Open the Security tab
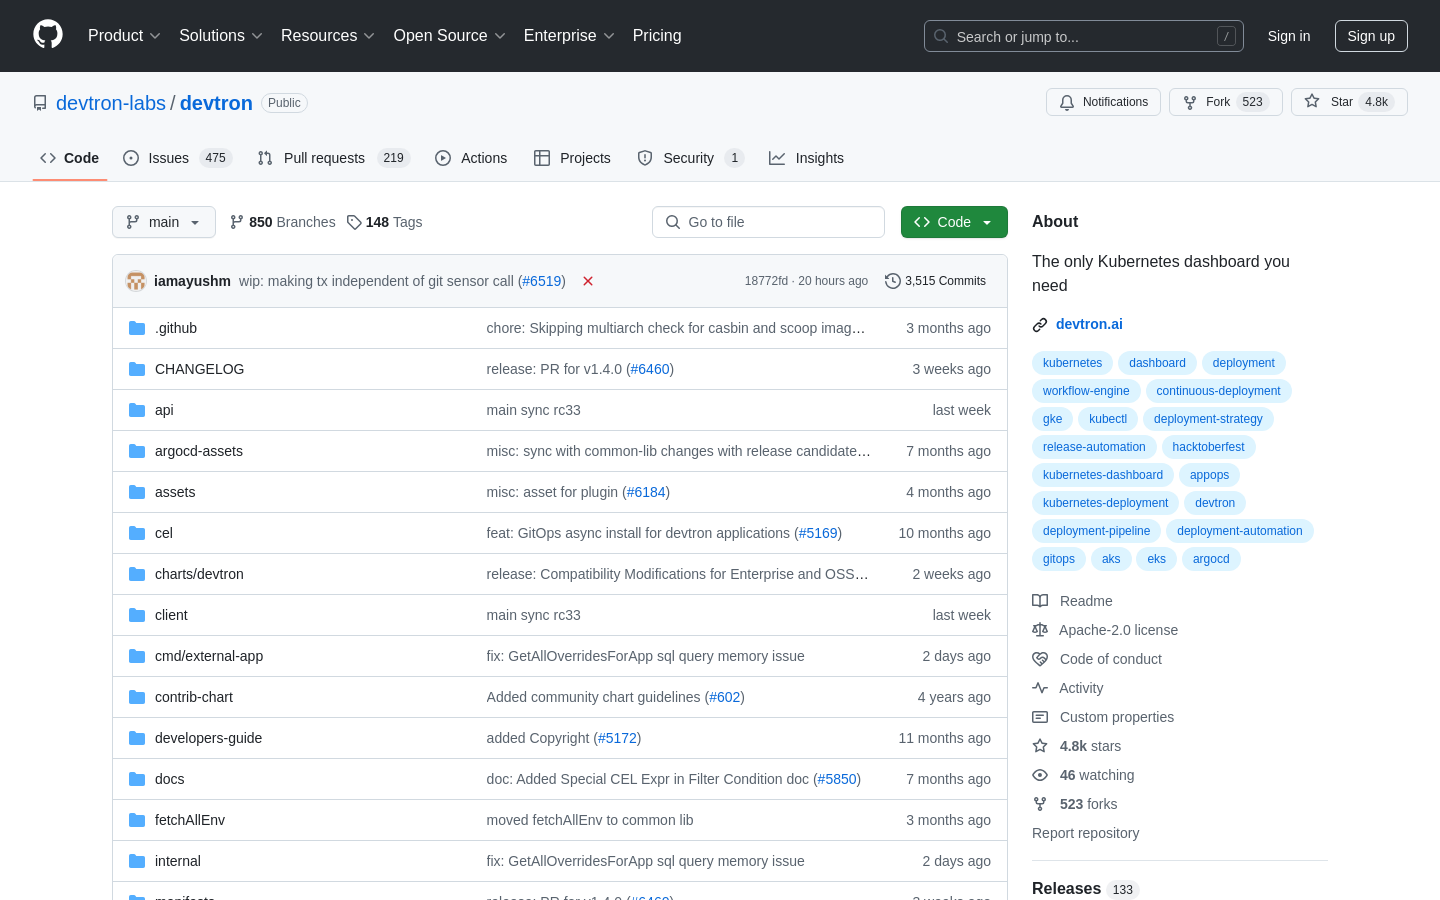 point(690,158)
